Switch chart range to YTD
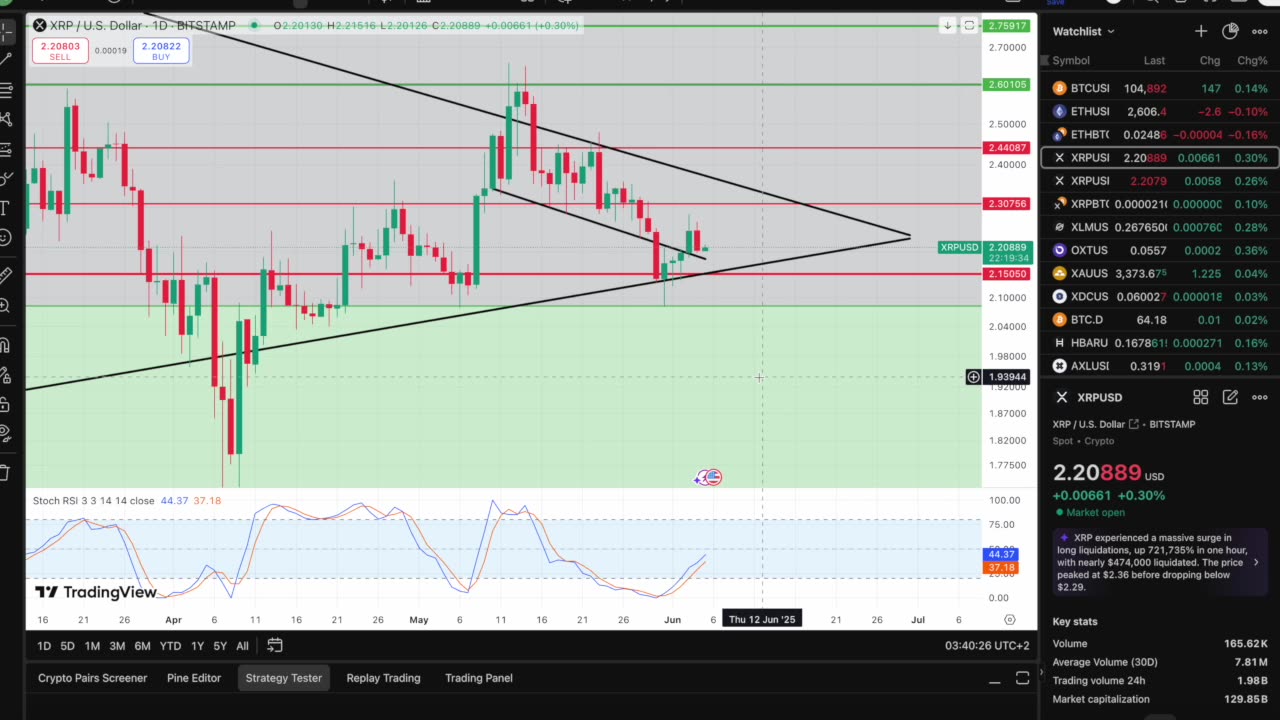The width and height of the screenshot is (1280, 720). pos(170,646)
